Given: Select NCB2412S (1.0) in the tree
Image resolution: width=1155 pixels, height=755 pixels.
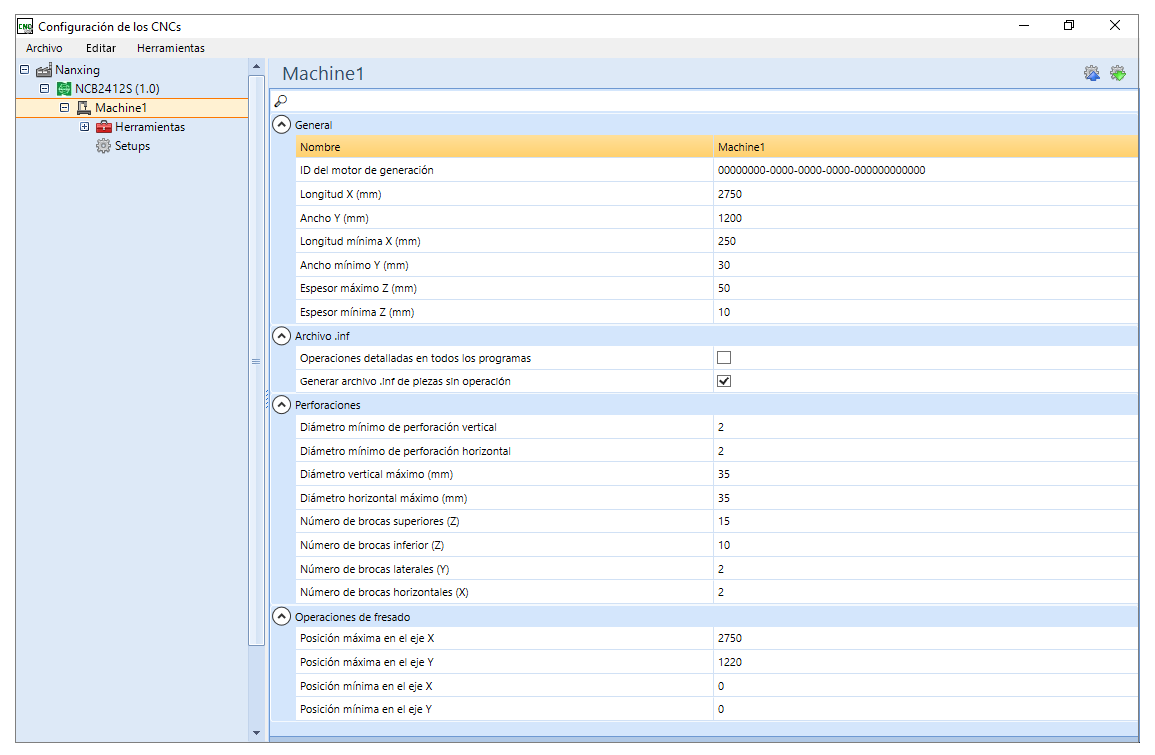Looking at the screenshot, I should (117, 88).
